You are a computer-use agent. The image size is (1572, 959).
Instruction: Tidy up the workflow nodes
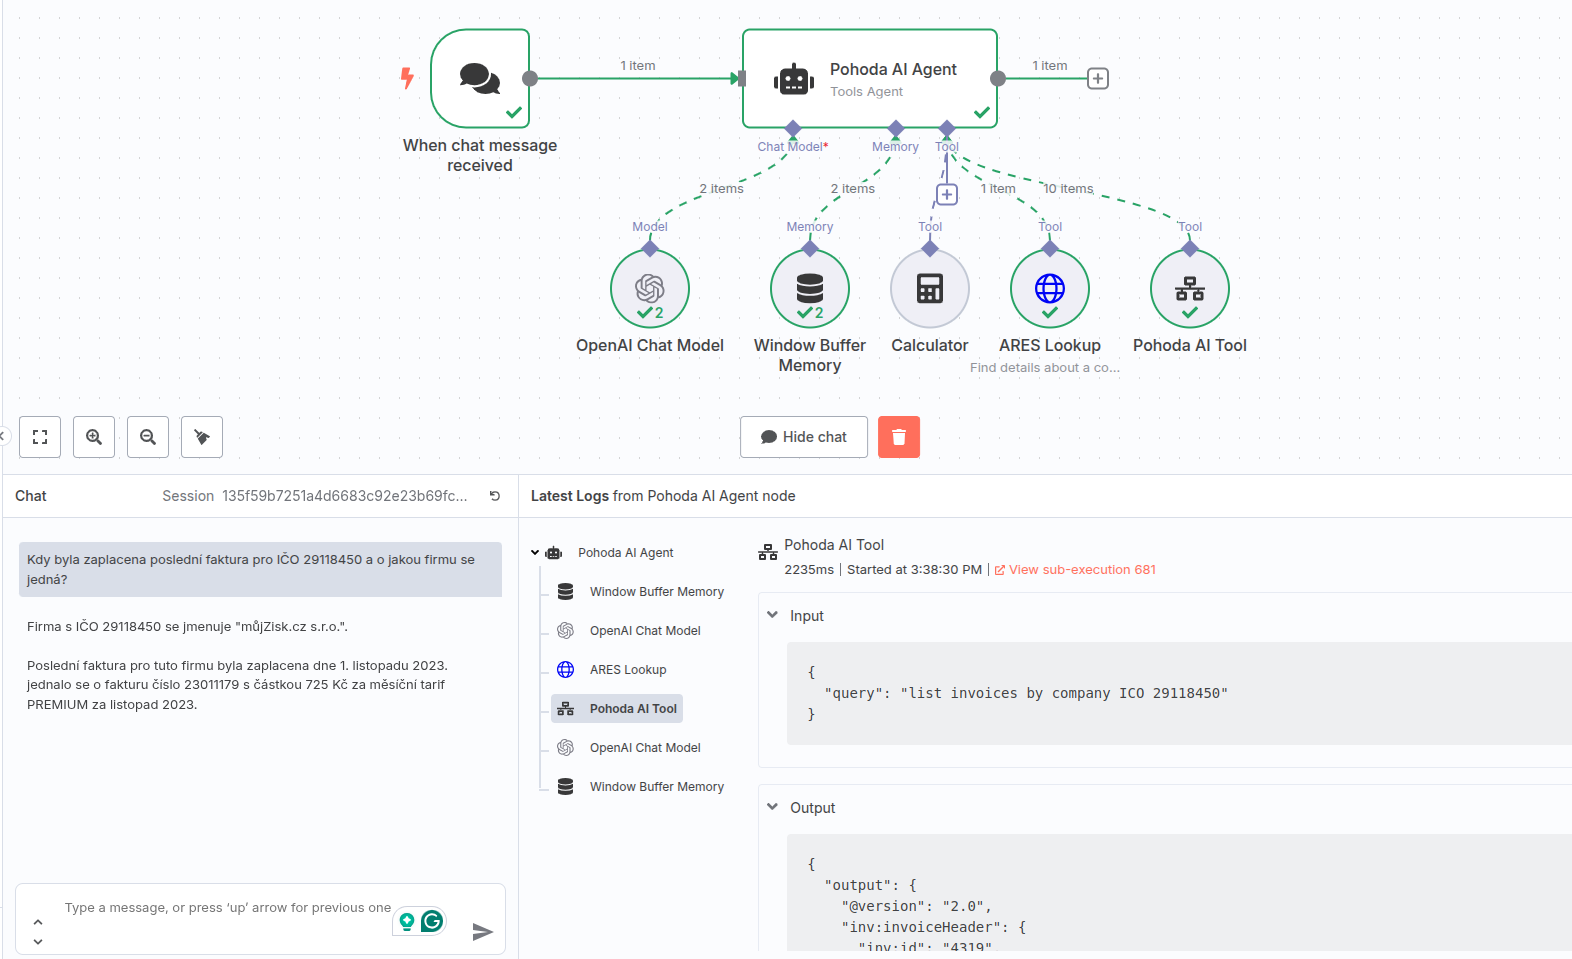pyautogui.click(x=202, y=437)
